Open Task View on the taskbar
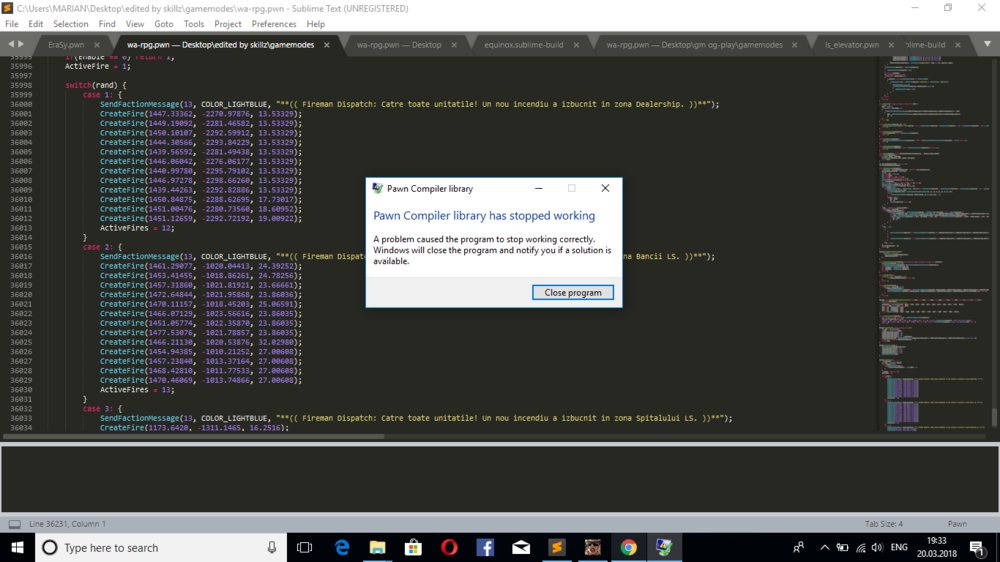Image resolution: width=1000 pixels, height=562 pixels. pos(305,547)
